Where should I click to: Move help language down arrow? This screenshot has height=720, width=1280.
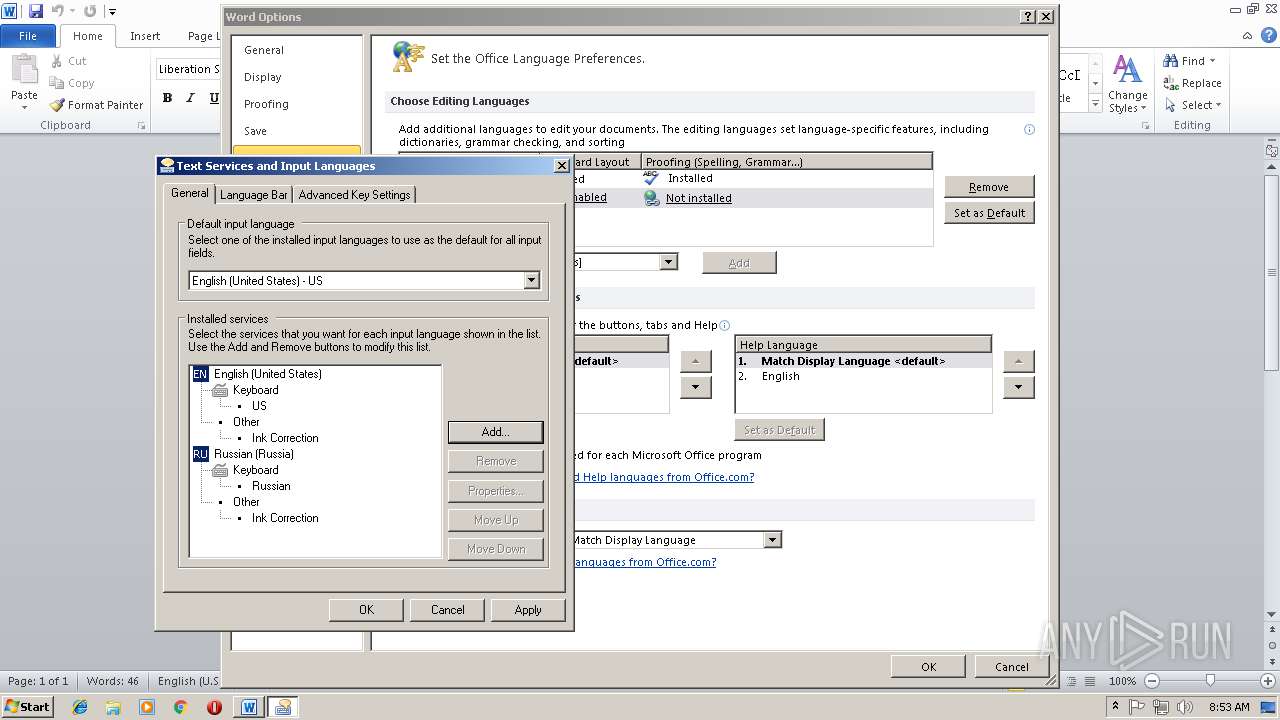coord(1018,387)
